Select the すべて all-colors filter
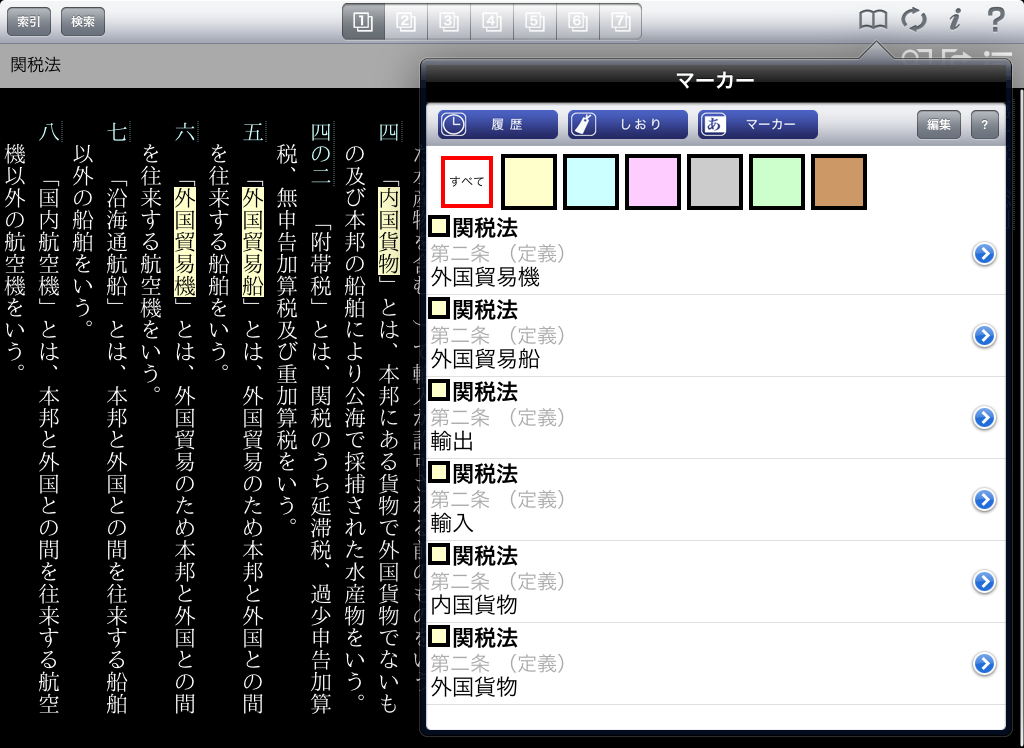1024x748 pixels. coord(467,182)
